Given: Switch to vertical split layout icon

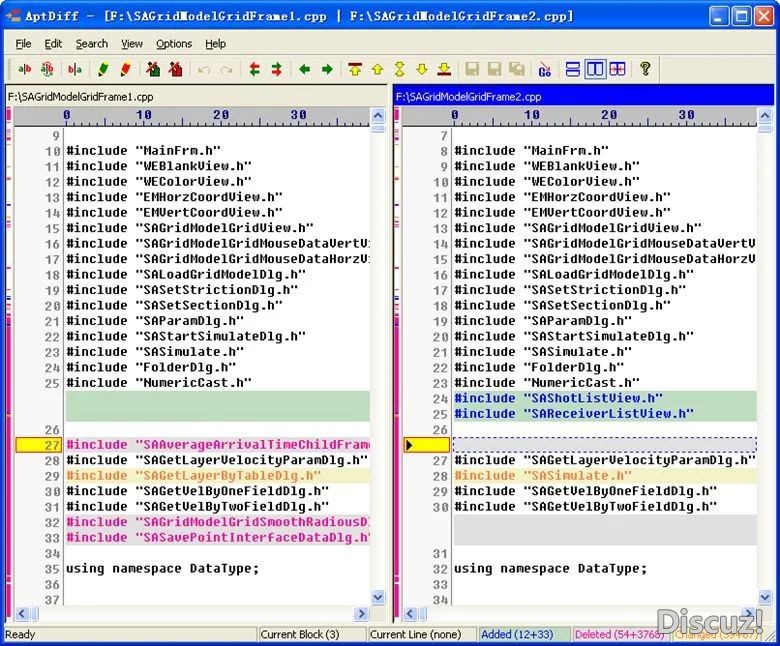Looking at the screenshot, I should click(x=595, y=69).
